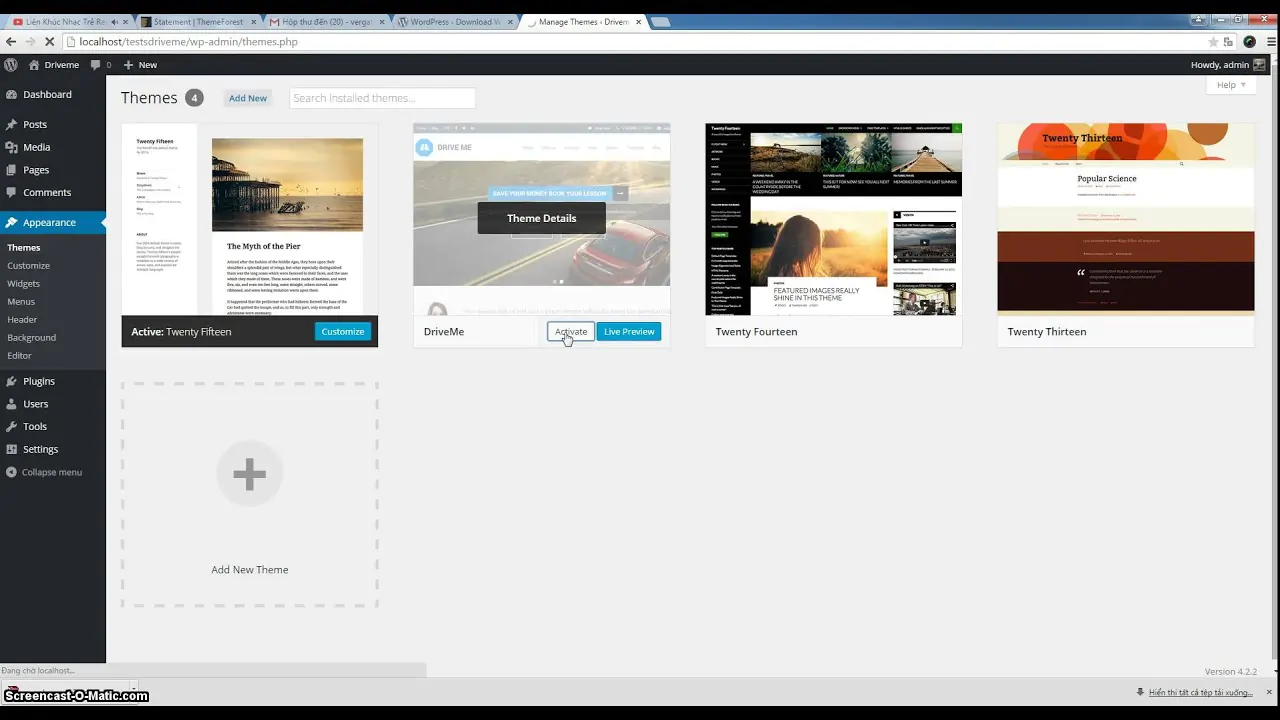The width and height of the screenshot is (1280, 720).
Task: Click Customize on the Twenty Fifteen theme
Action: (343, 331)
